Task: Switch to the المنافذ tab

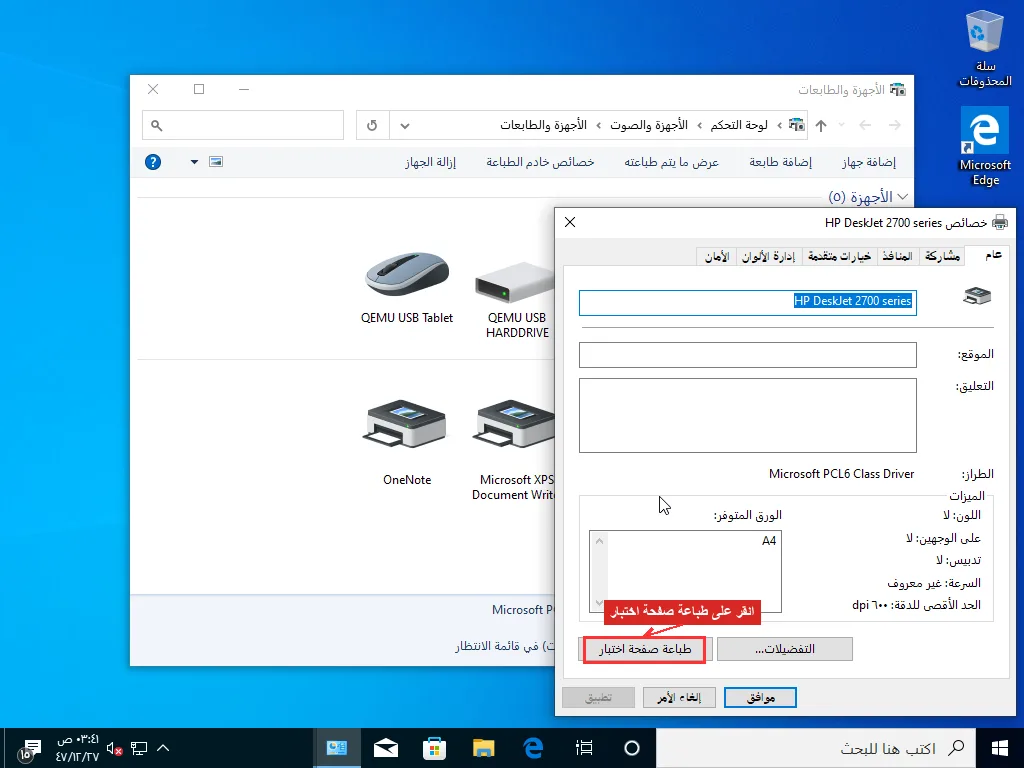Action: (897, 257)
